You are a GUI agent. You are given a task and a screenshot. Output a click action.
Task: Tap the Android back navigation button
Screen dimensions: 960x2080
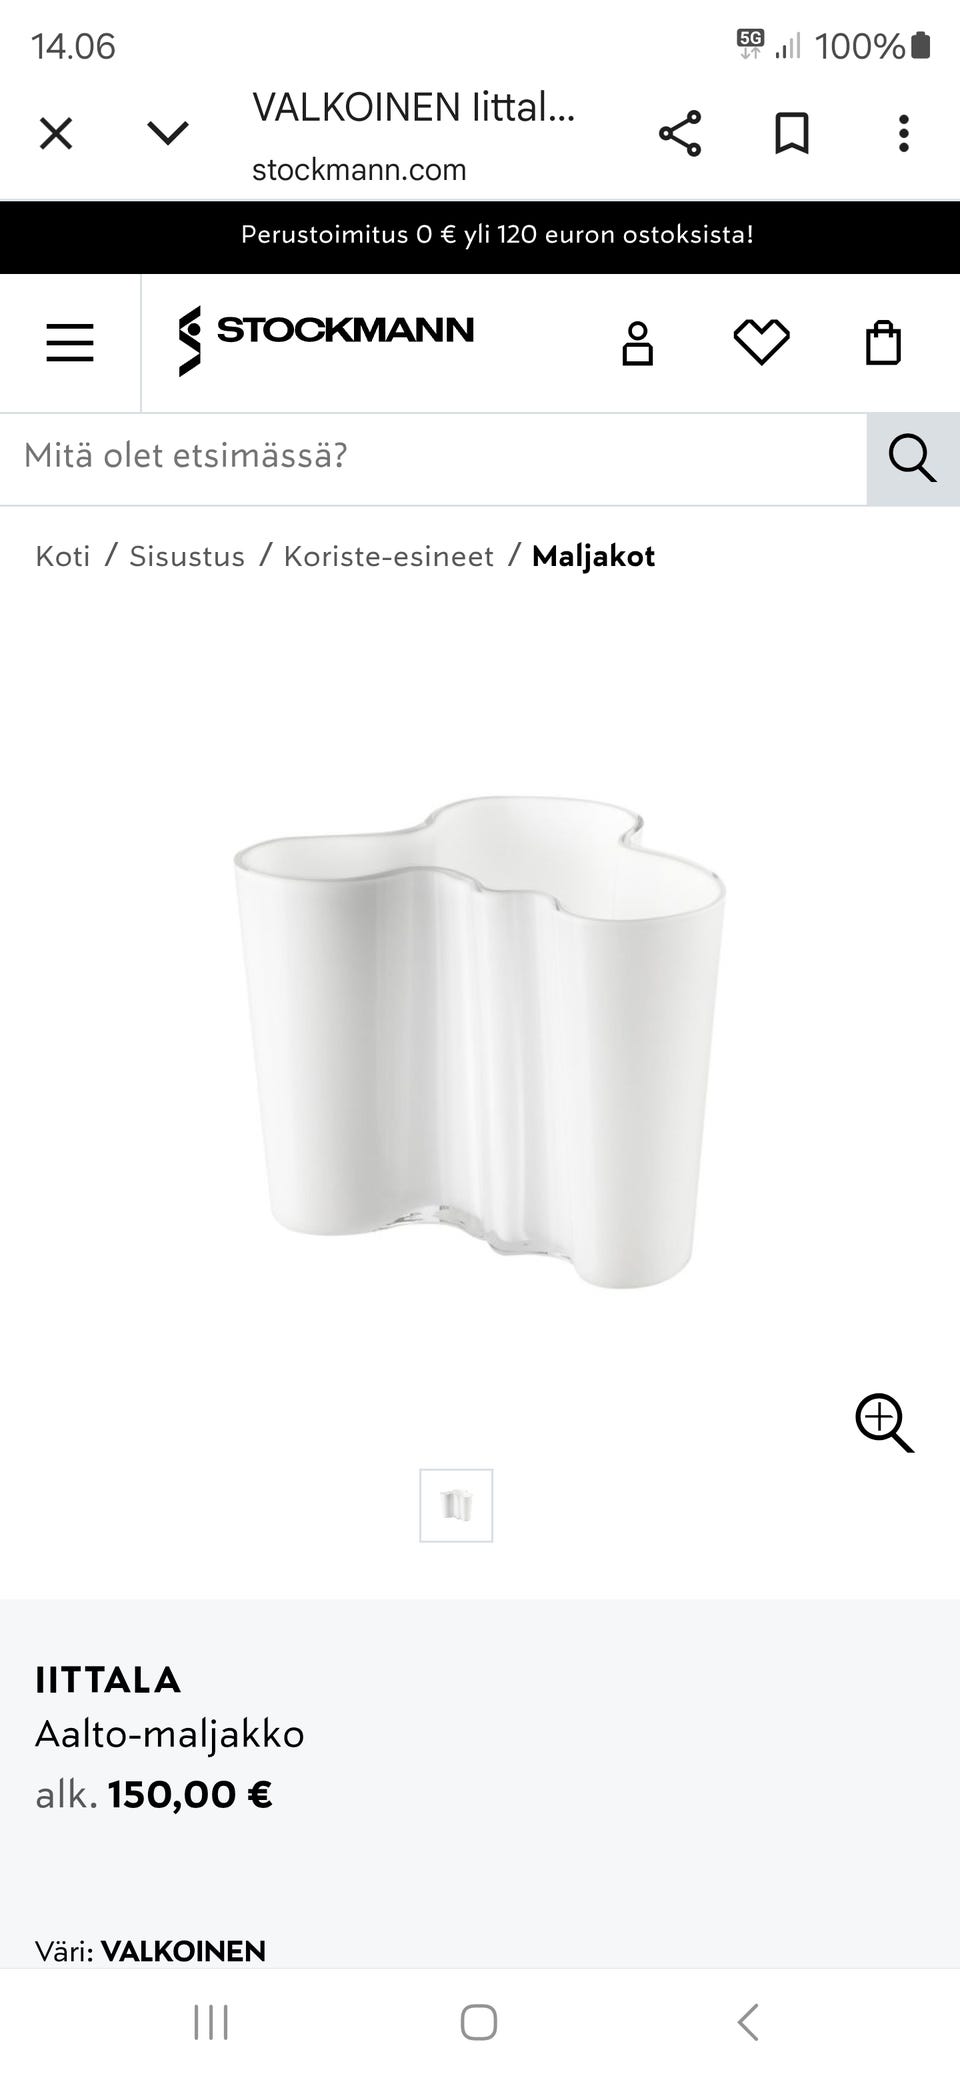748,2022
